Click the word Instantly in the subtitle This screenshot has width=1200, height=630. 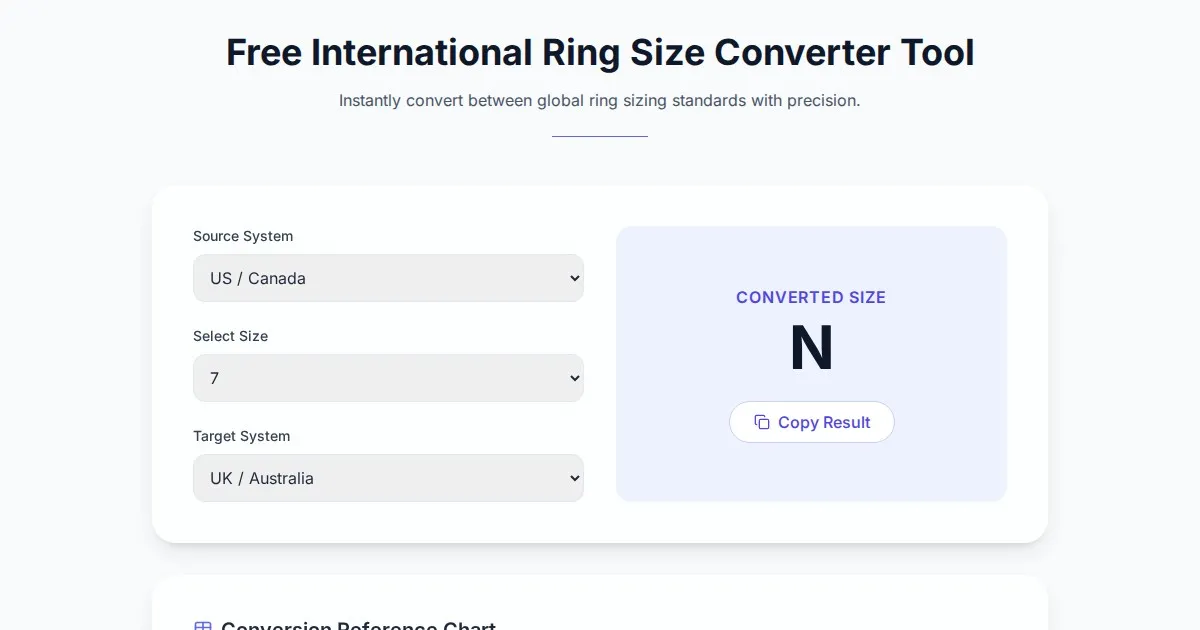[370, 100]
